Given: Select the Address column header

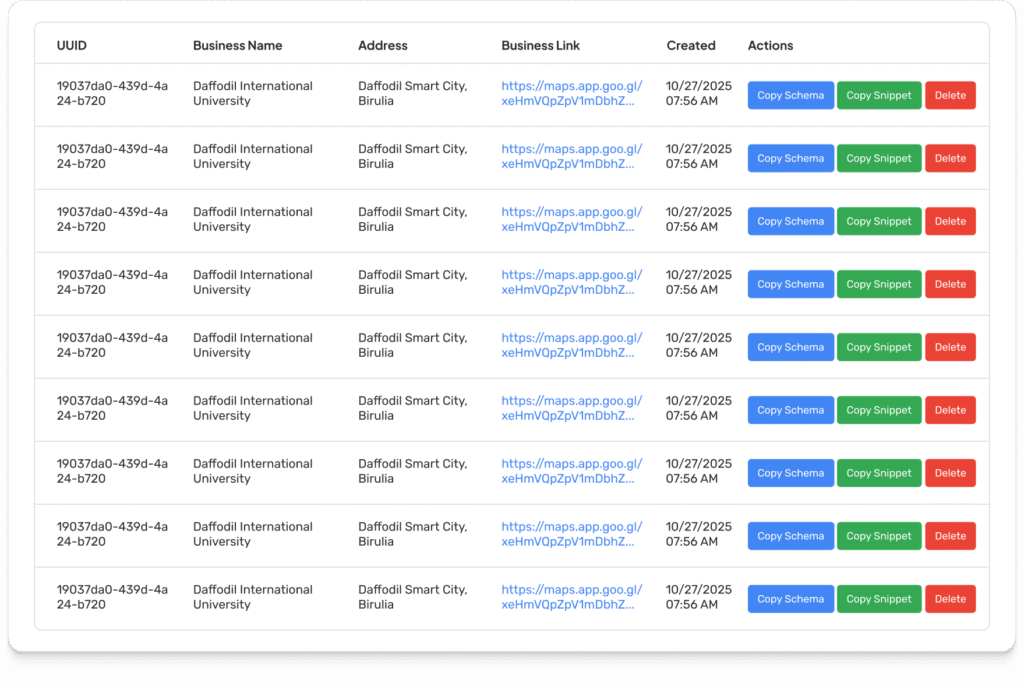Looking at the screenshot, I should [x=383, y=46].
